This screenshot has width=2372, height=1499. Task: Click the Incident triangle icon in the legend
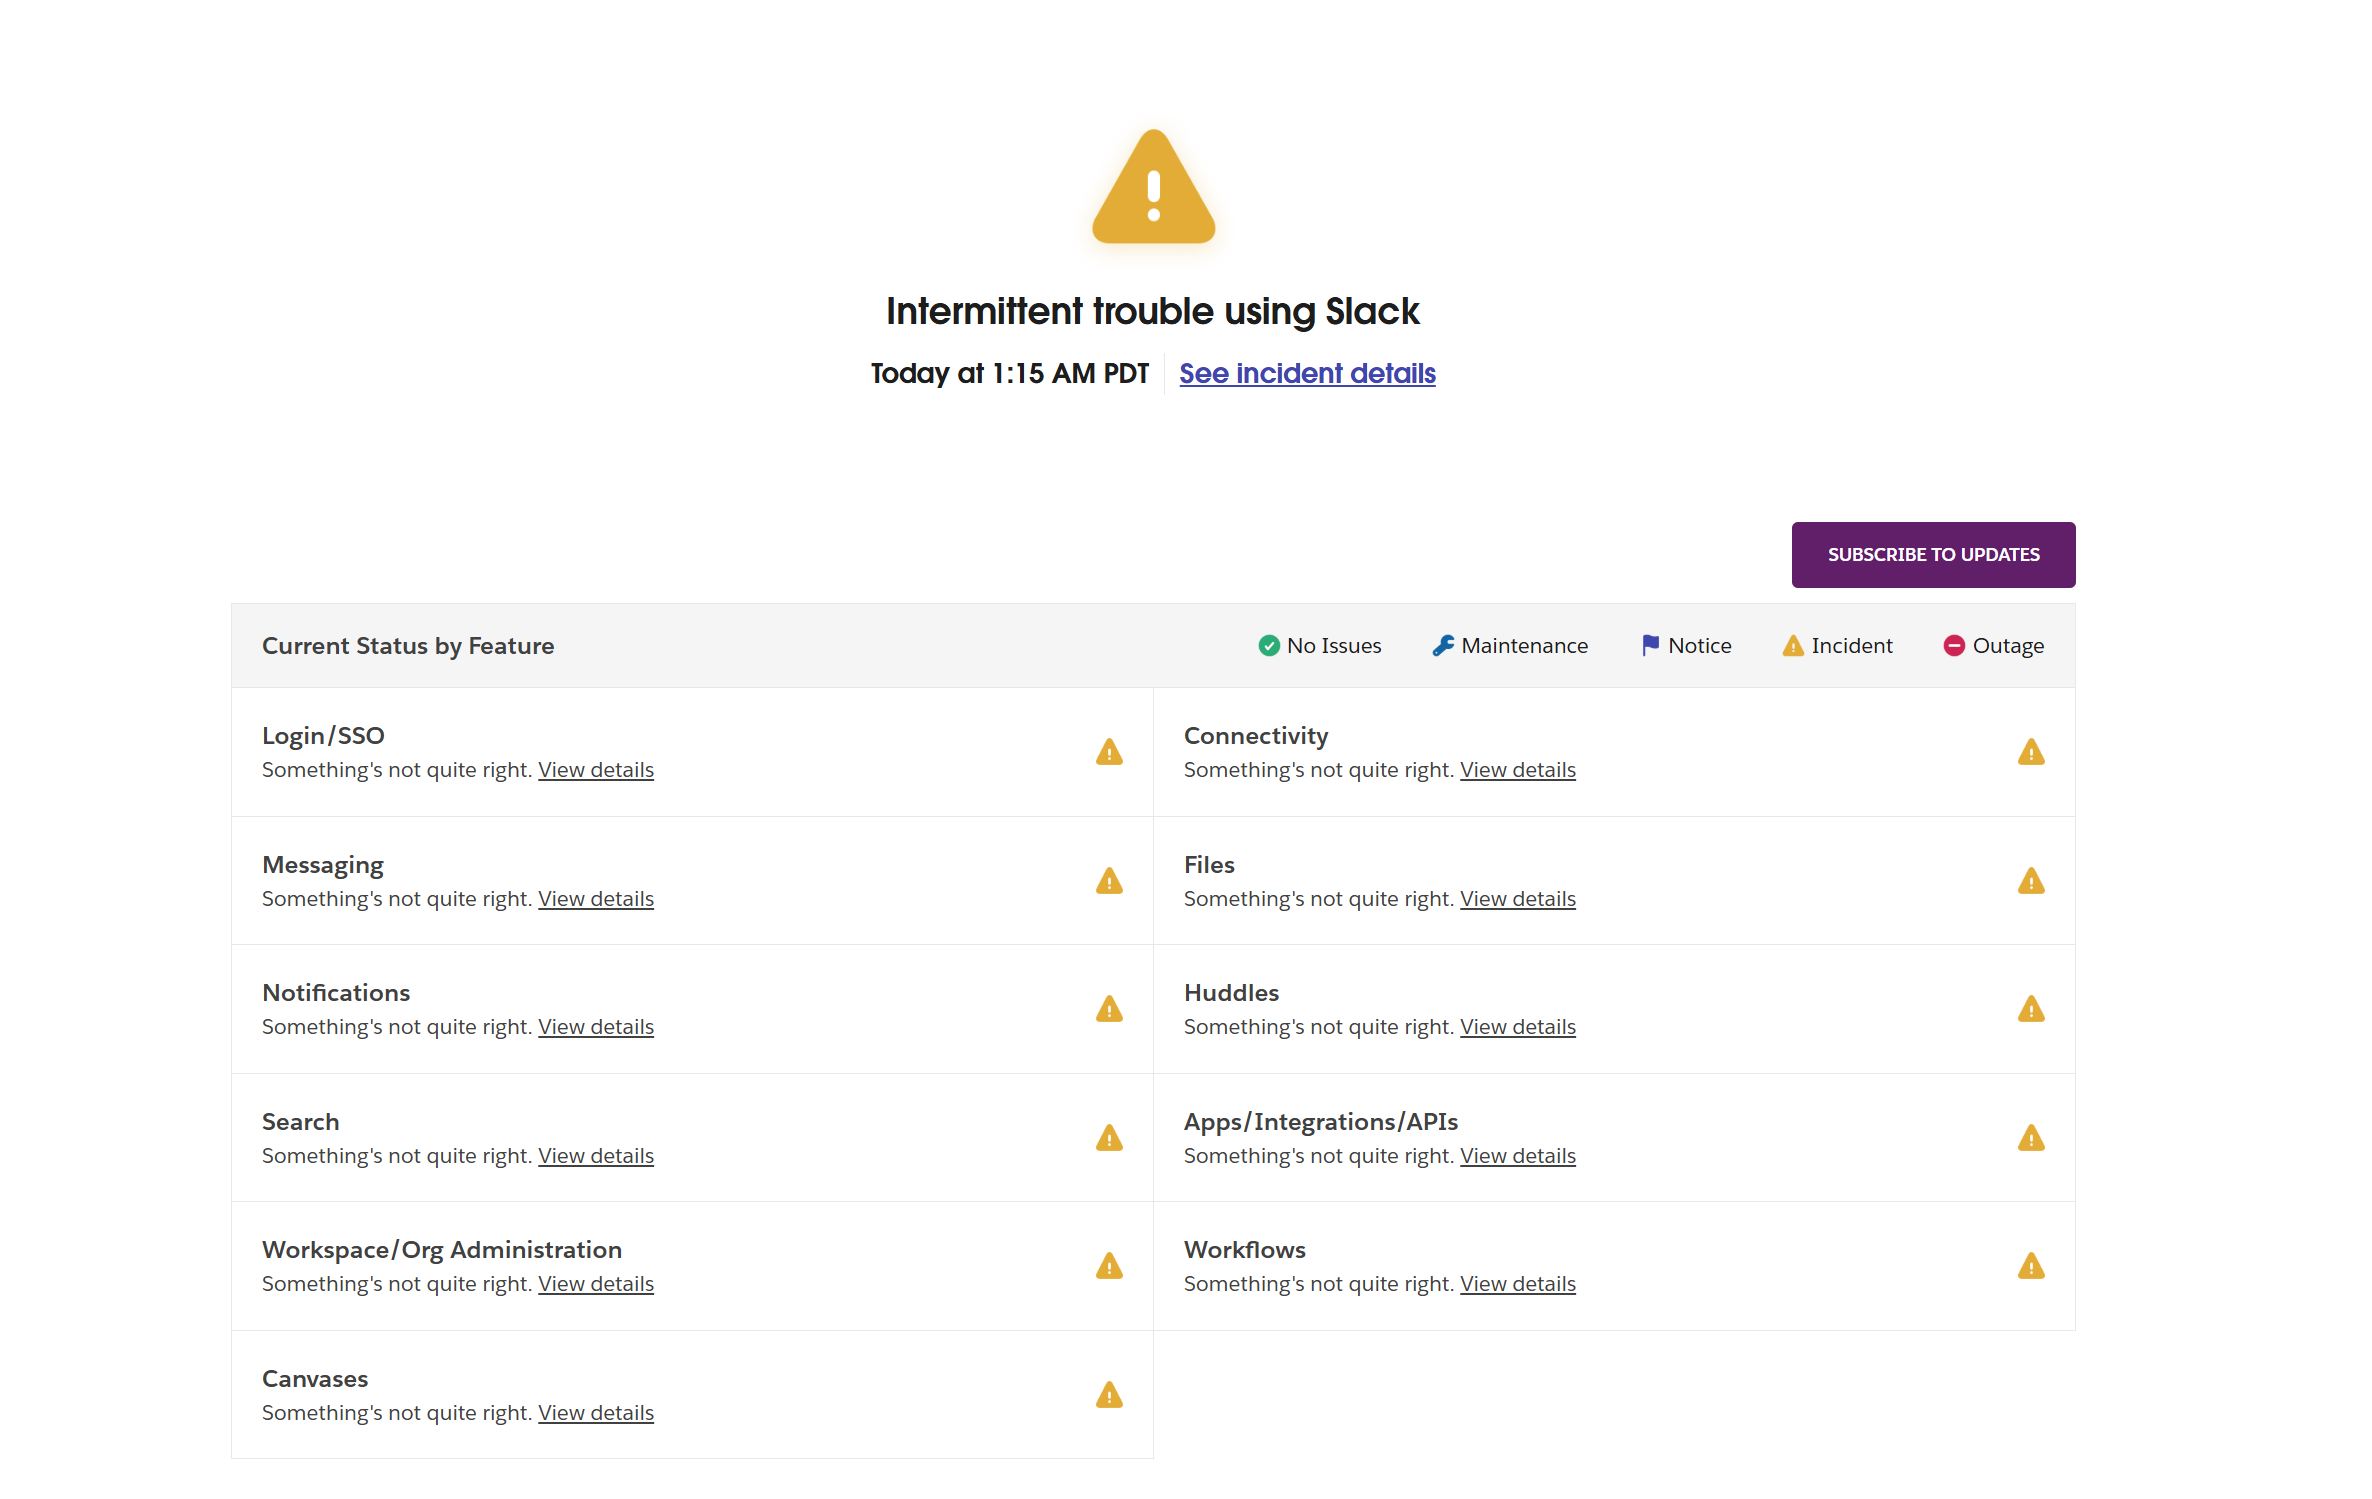tap(1791, 645)
